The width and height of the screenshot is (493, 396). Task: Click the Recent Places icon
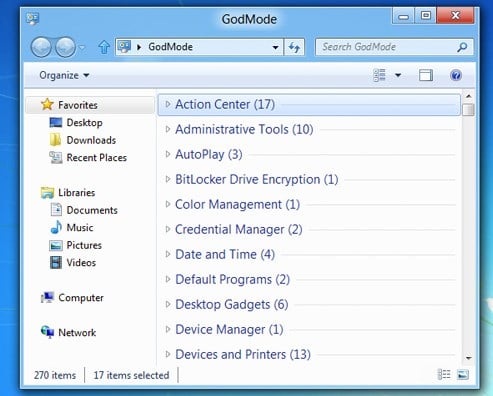[56, 157]
